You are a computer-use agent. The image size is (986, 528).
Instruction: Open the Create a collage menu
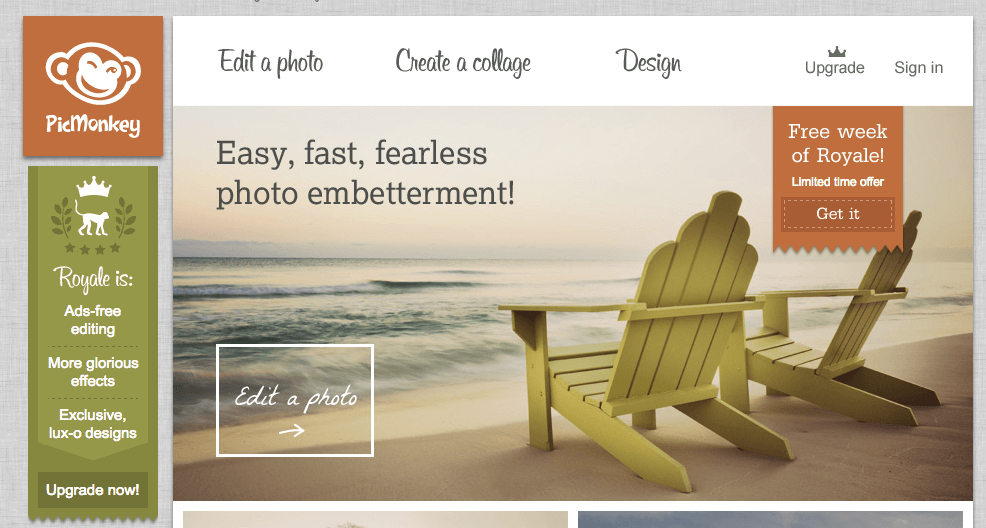coord(463,62)
